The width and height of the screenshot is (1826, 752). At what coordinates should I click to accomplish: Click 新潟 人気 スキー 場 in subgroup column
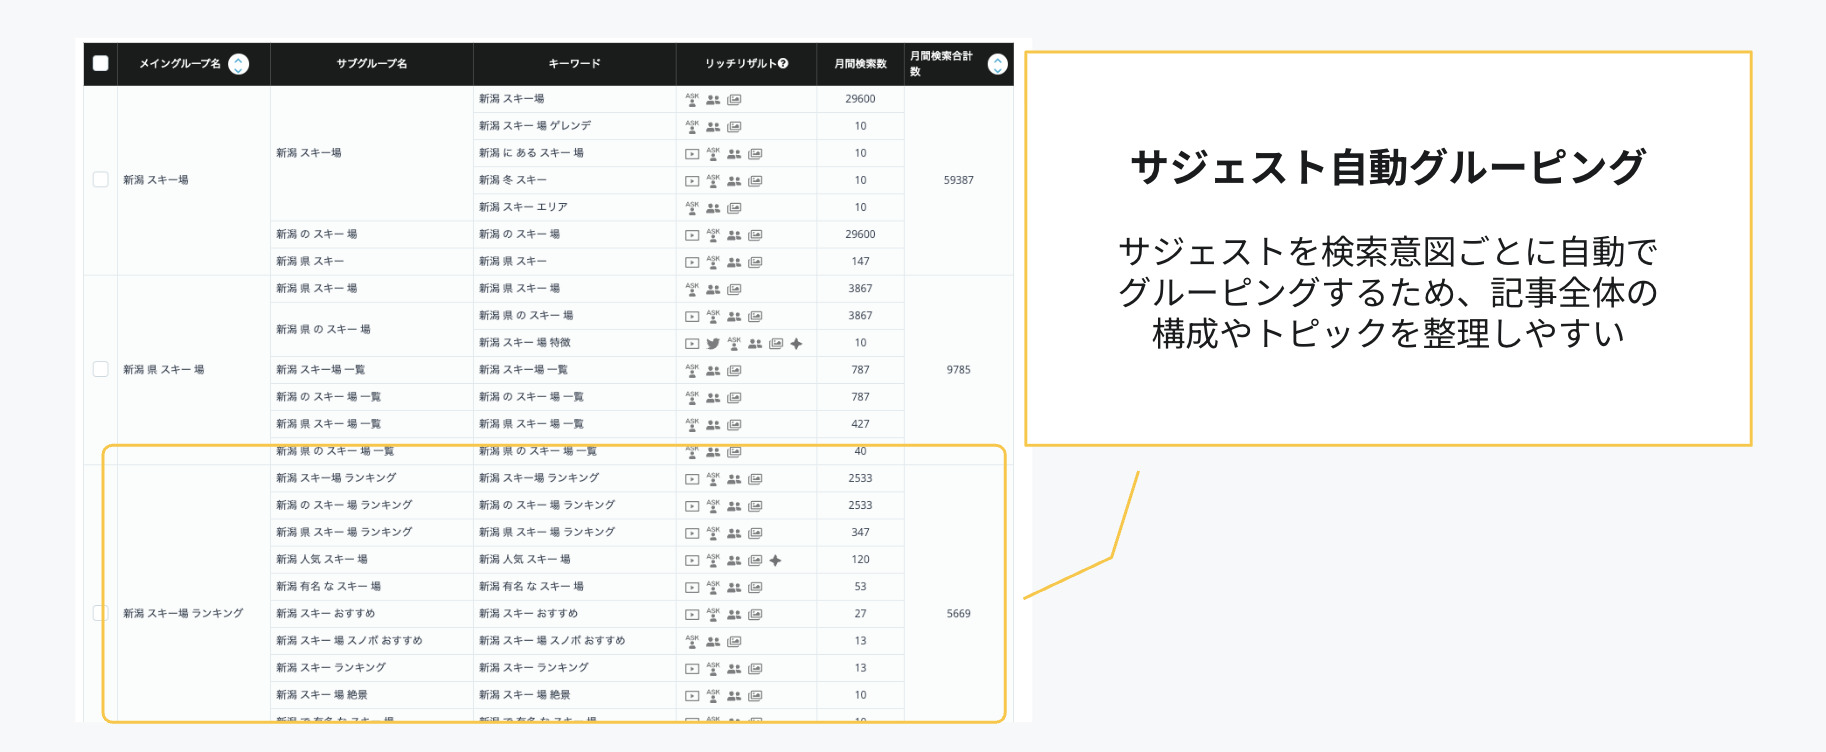[x=322, y=559]
